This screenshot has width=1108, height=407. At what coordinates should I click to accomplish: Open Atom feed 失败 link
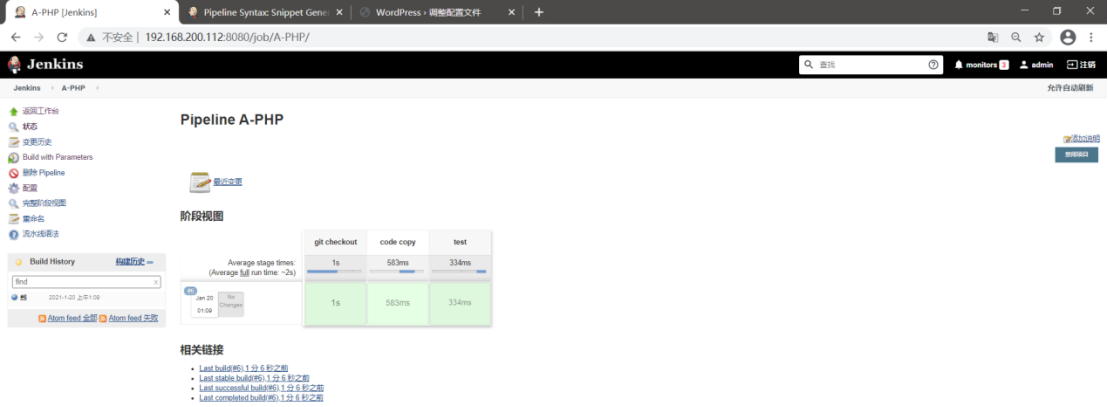pyautogui.click(x=133, y=319)
